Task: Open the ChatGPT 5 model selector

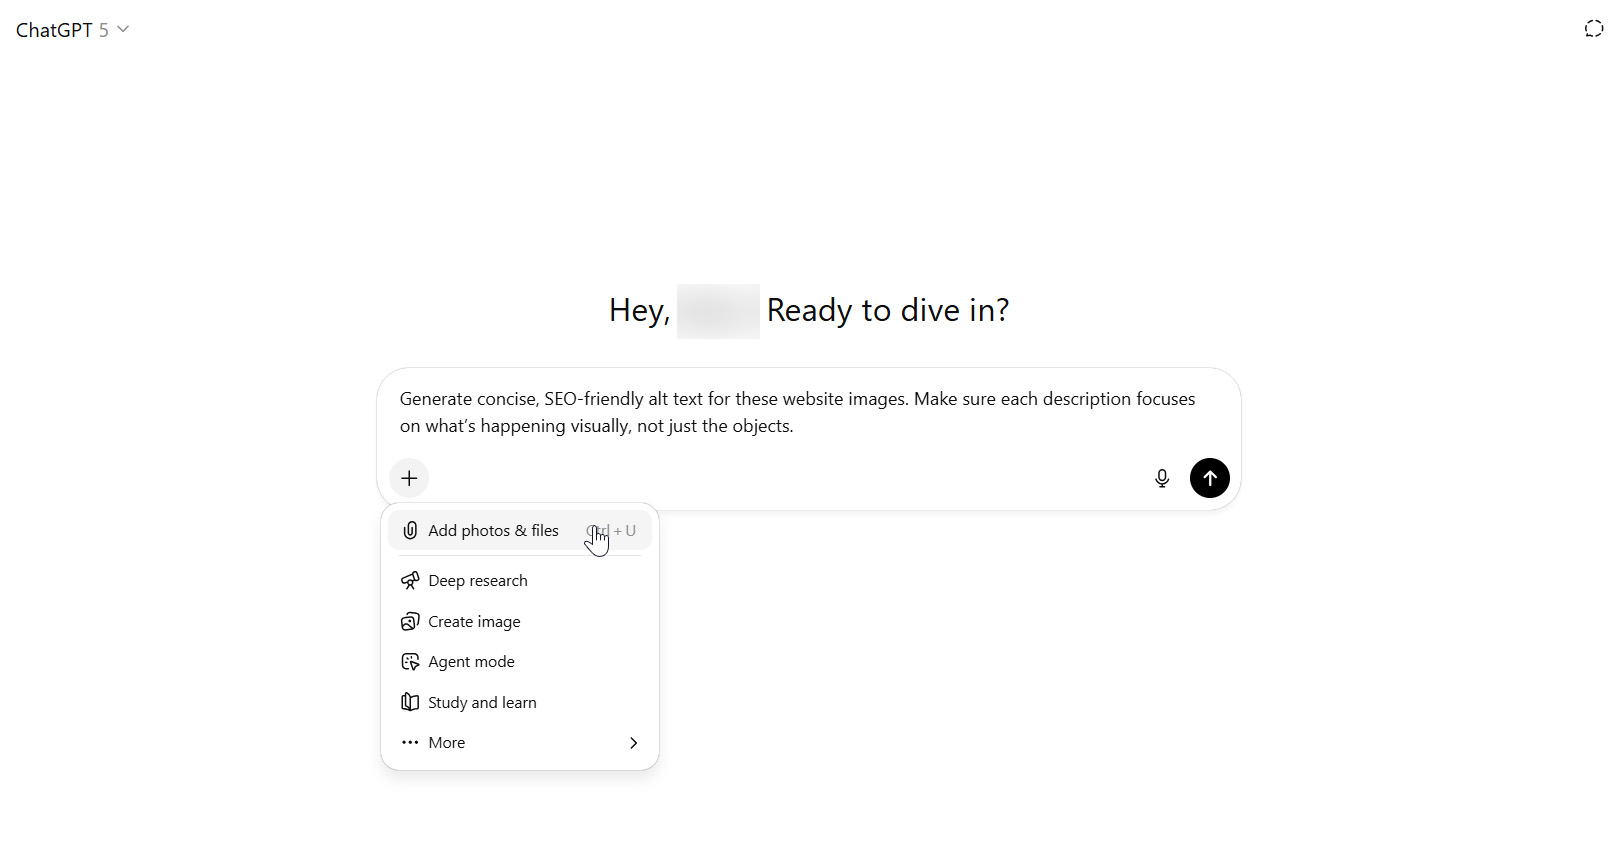Action: 62,30
